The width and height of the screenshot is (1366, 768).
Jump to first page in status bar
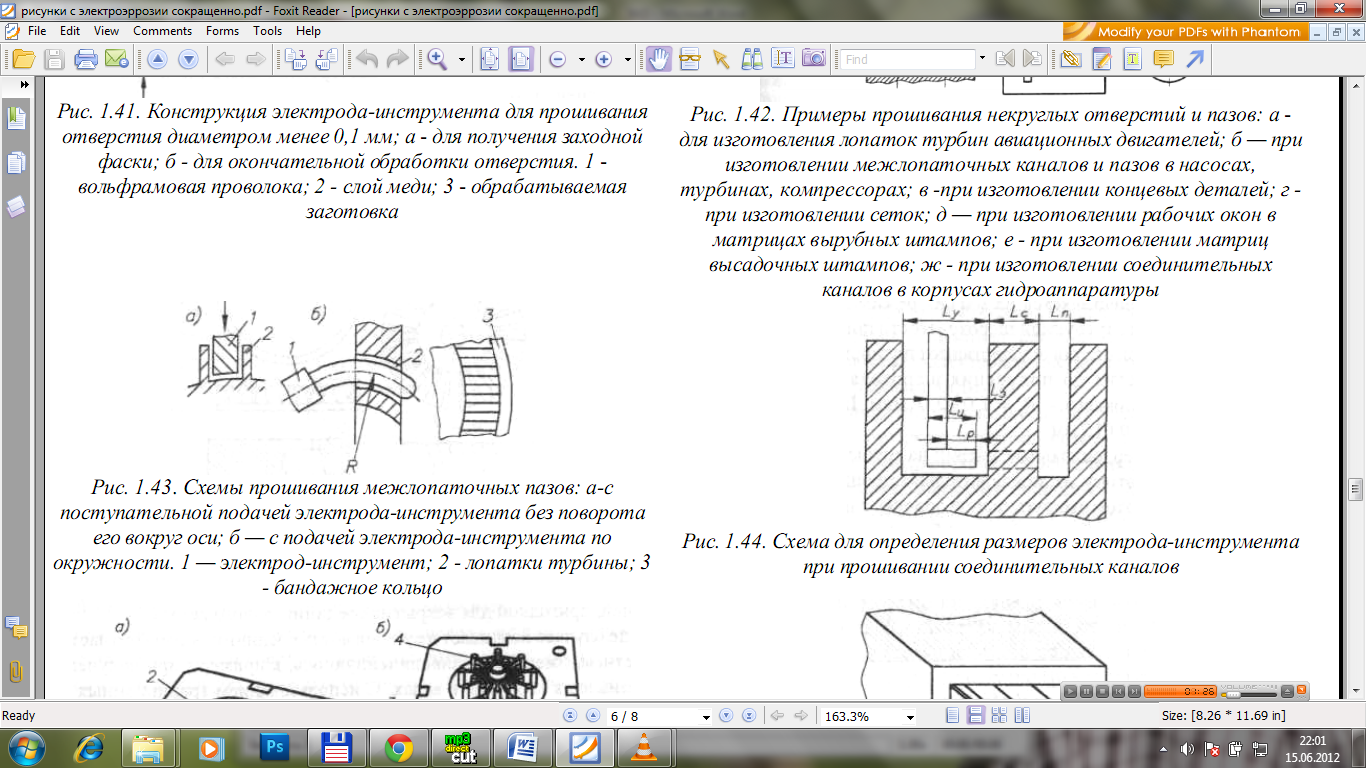pos(571,716)
